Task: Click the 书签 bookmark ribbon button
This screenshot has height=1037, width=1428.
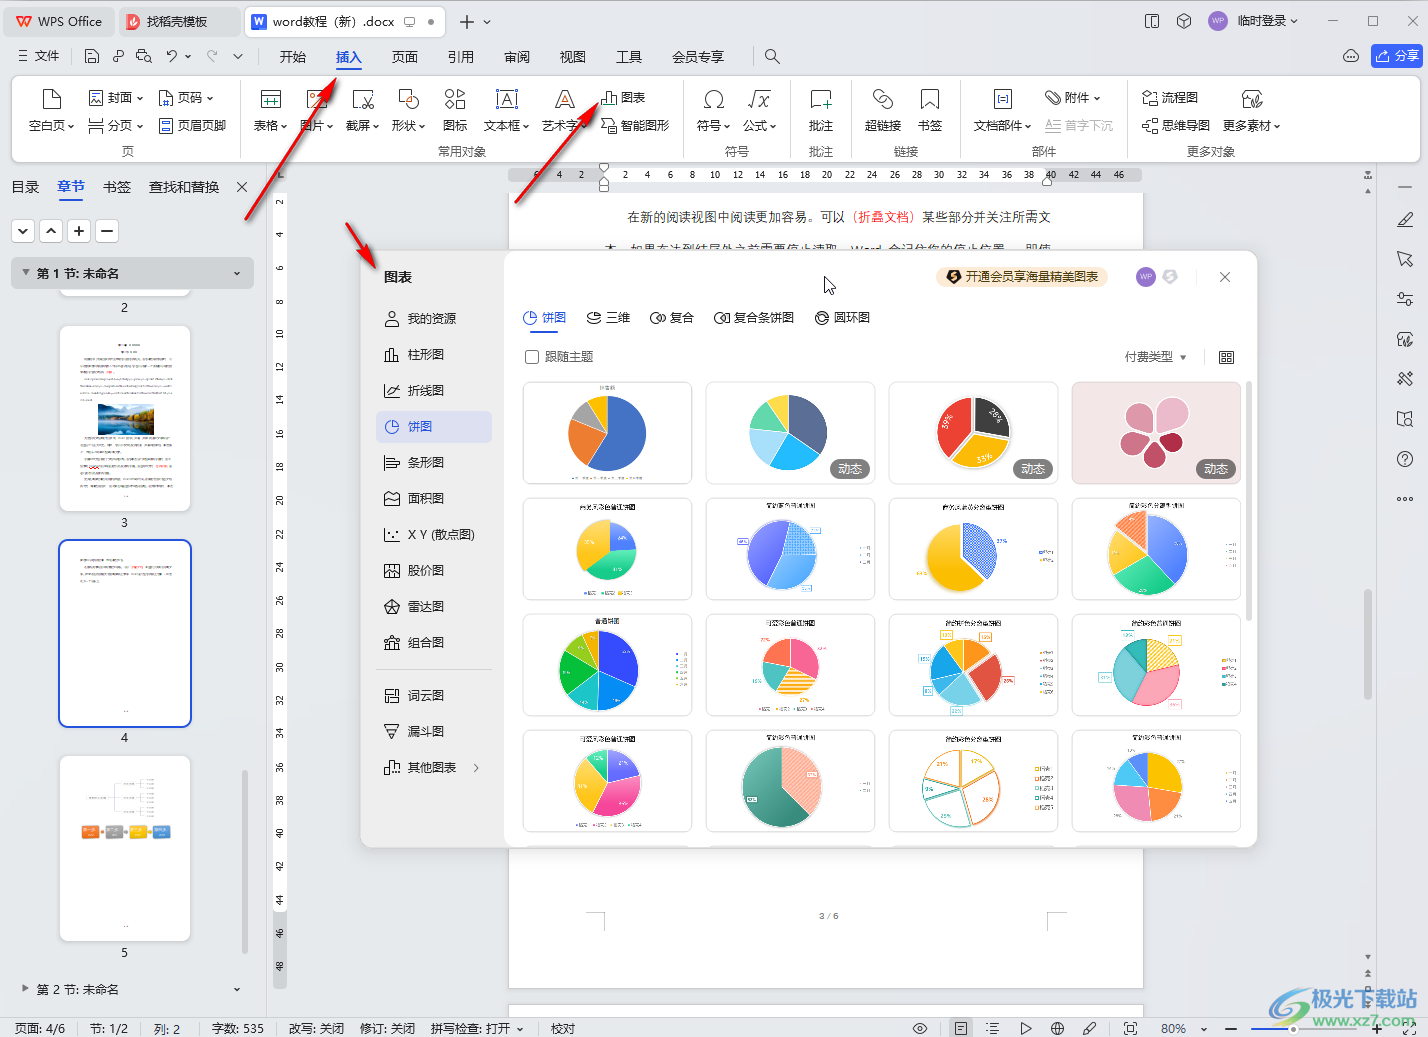Action: 930,110
